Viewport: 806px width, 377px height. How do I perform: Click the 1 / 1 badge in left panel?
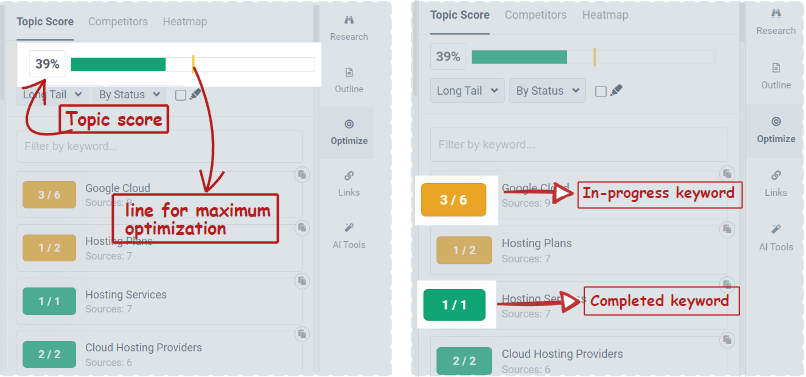coord(49,301)
